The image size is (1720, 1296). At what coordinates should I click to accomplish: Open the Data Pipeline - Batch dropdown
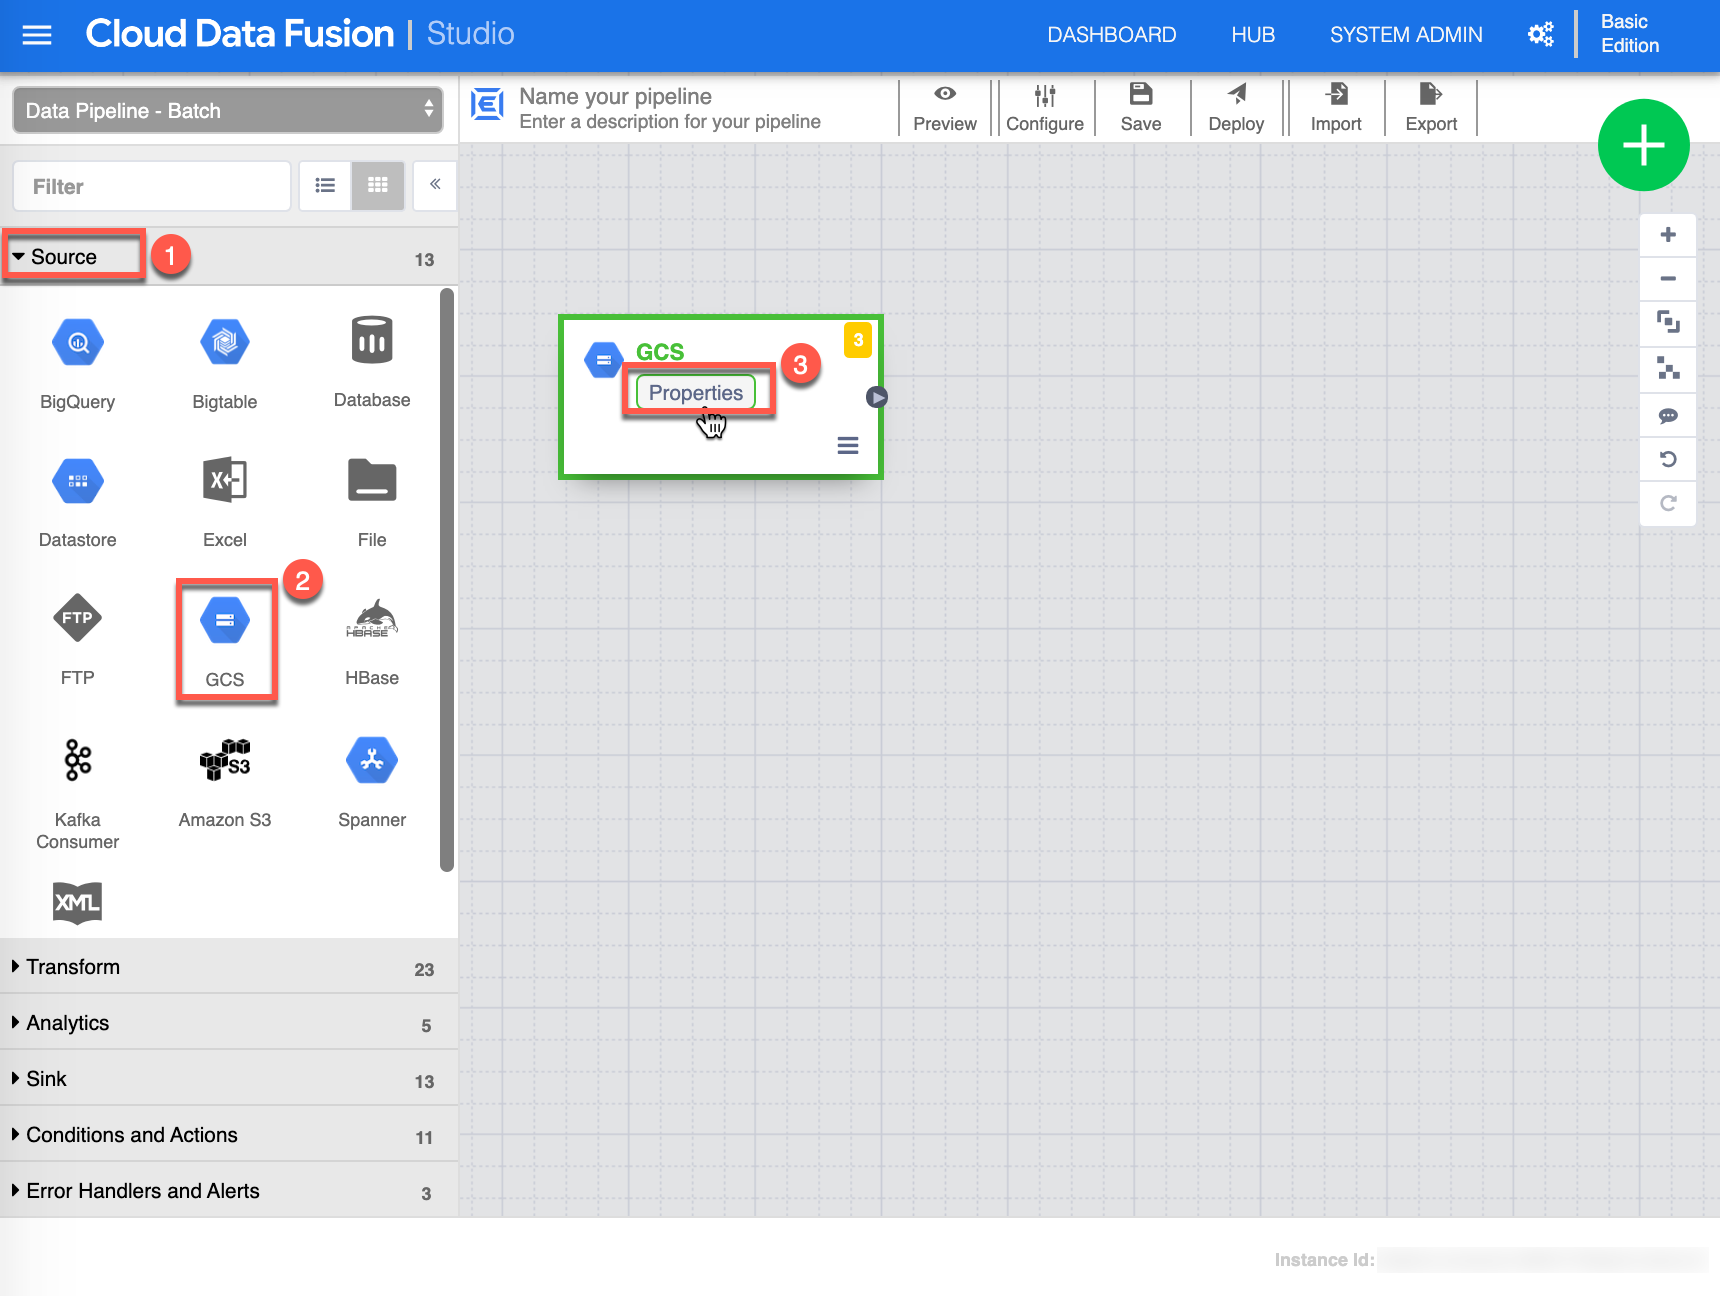(x=228, y=110)
